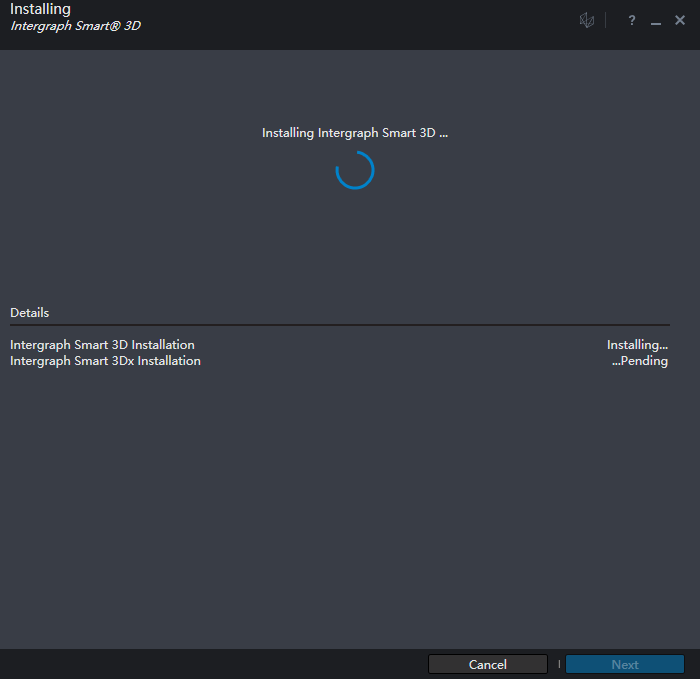Select the Intergraph Smart 3D Installation row
This screenshot has height=679, width=700.
pyautogui.click(x=102, y=345)
